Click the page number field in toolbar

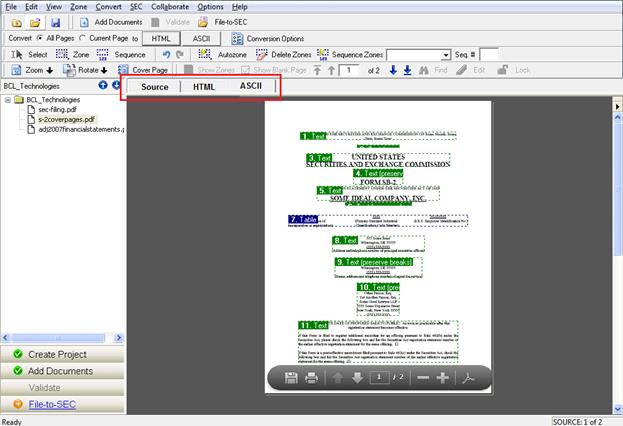(351, 70)
